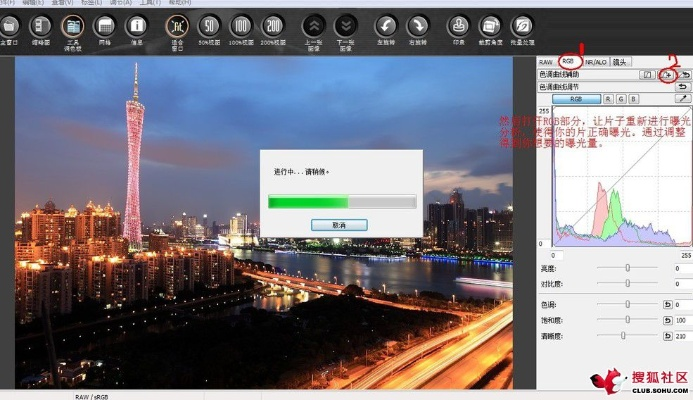Toggle the grid overlay icon
The height and width of the screenshot is (400, 693).
(105, 26)
